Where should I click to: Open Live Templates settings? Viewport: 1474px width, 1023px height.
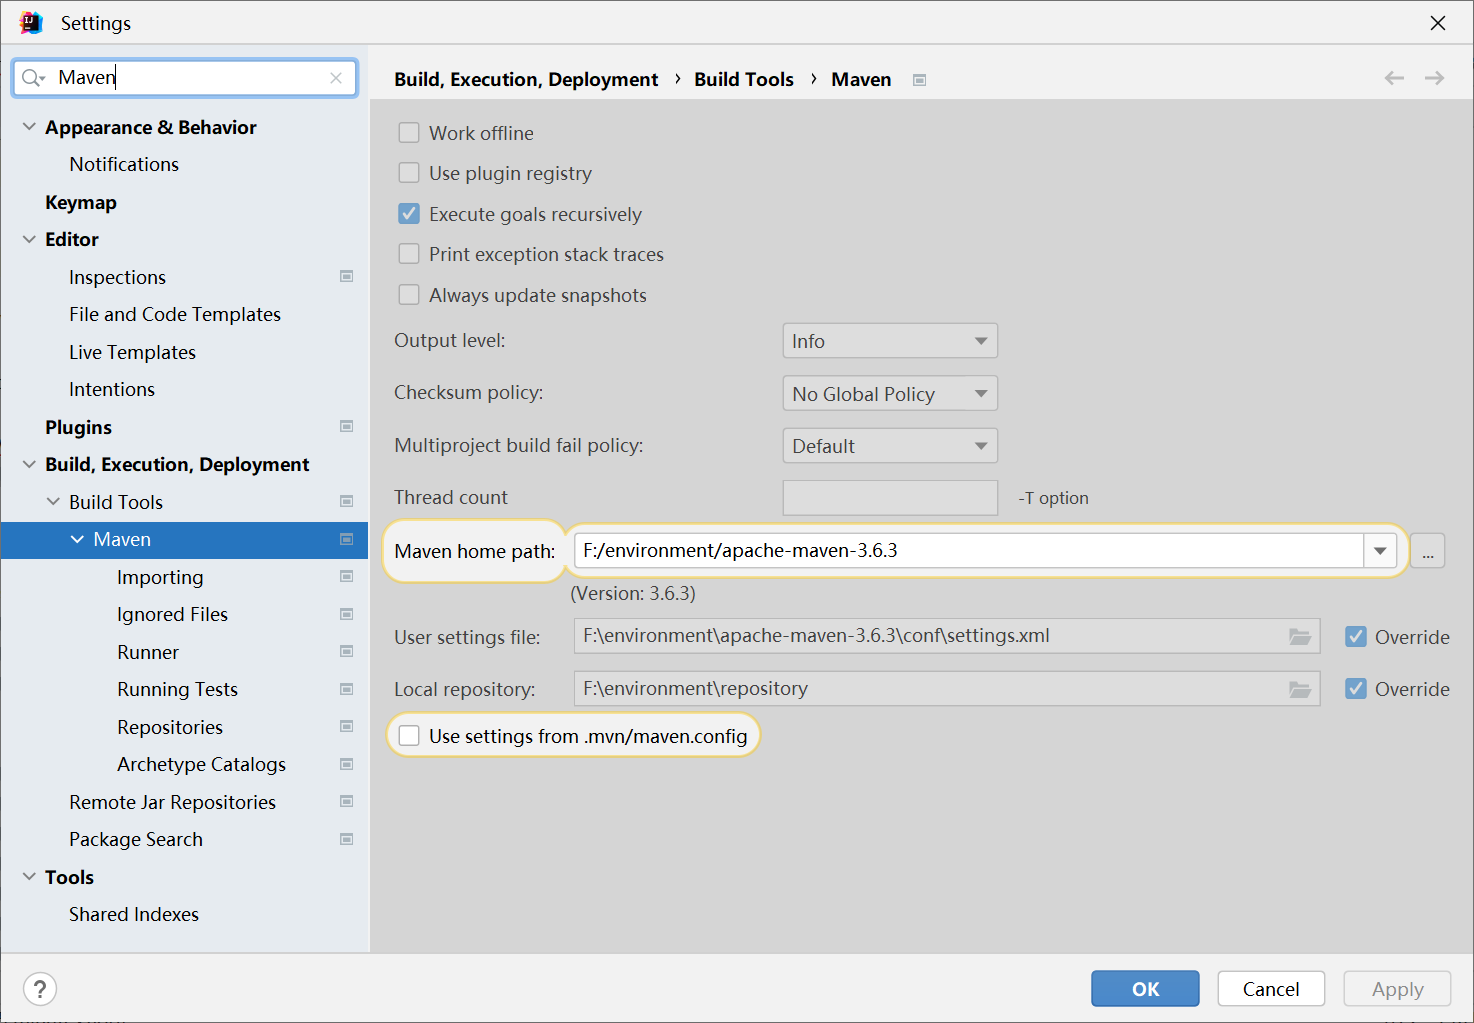pos(132,352)
